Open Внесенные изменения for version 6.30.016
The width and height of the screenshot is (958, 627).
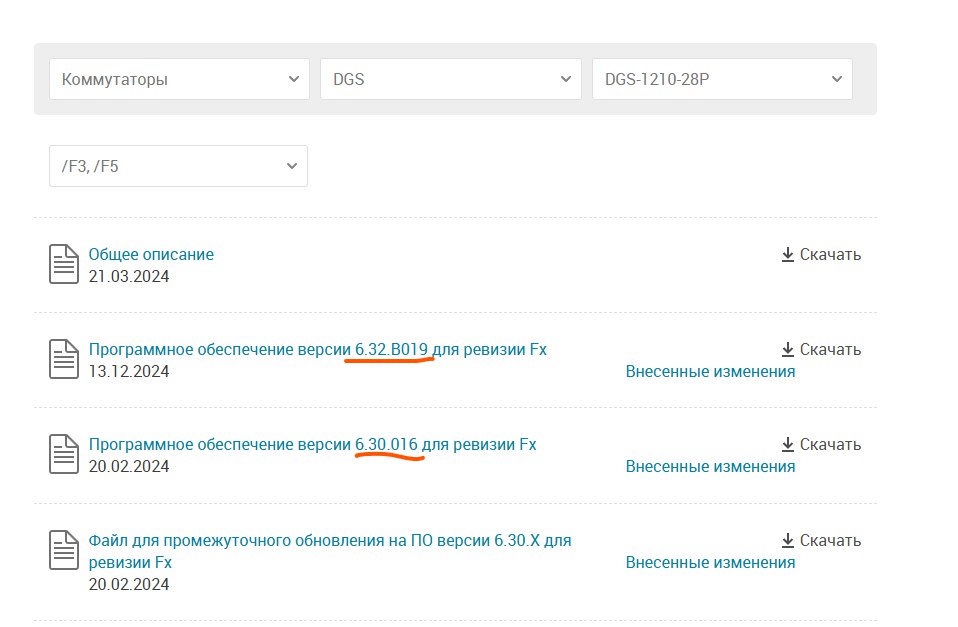pos(711,466)
